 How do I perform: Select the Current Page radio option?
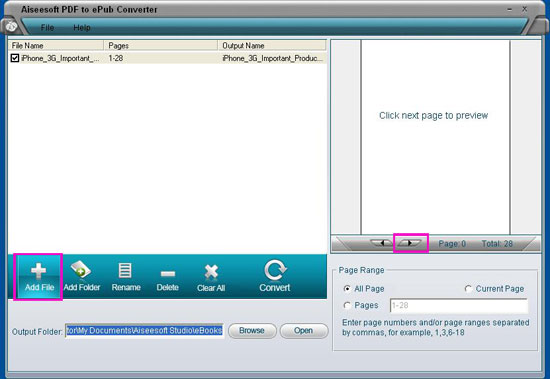(468, 289)
